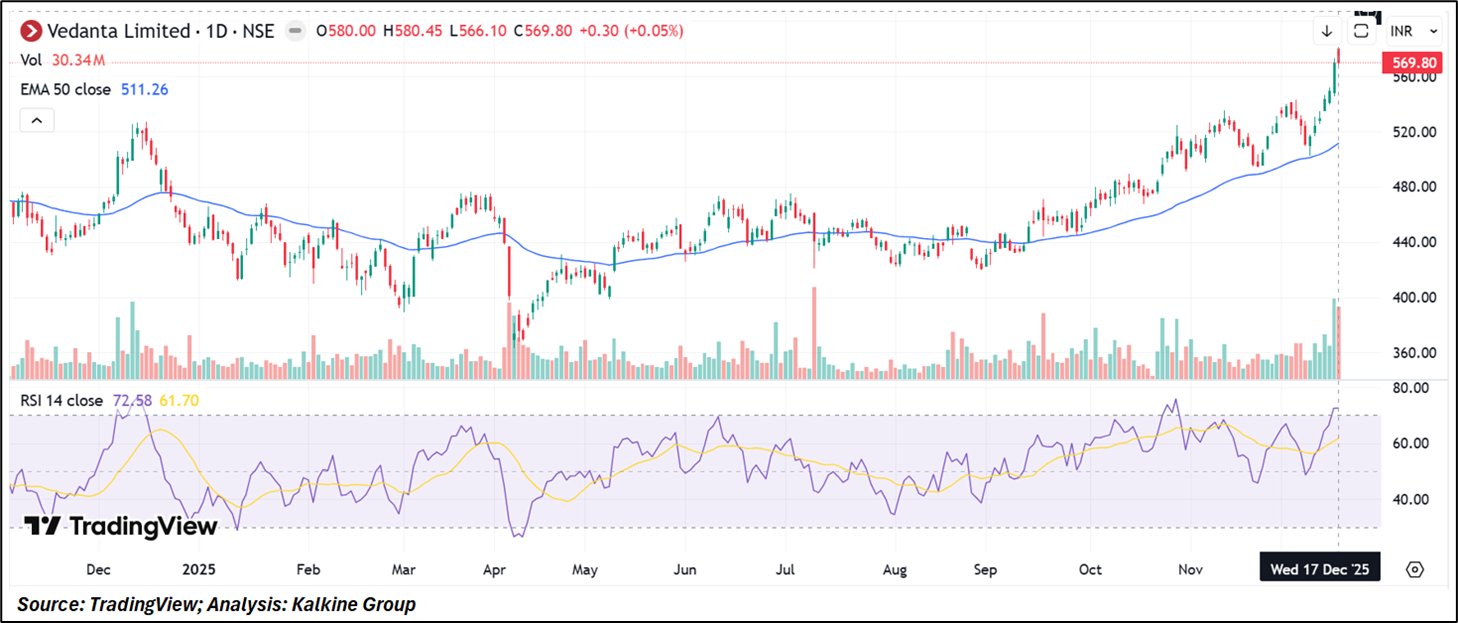Click the Sep marker on the time axis

986,569
